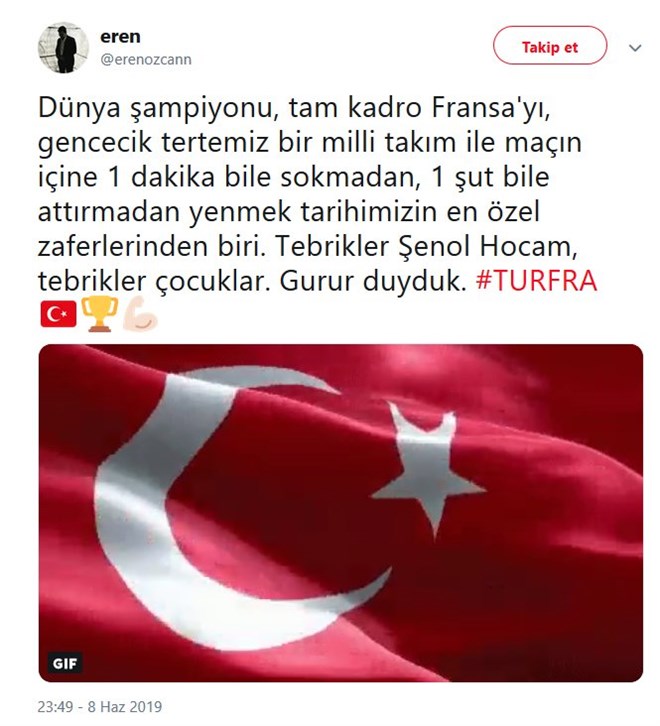Click the Takip et follow button

pyautogui.click(x=550, y=45)
